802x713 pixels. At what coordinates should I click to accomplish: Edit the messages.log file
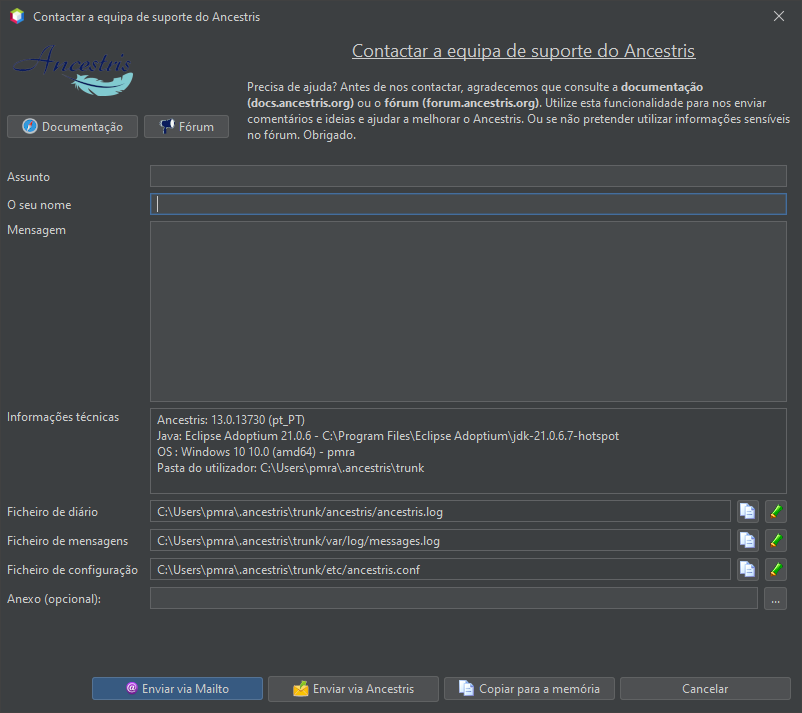pos(775,541)
